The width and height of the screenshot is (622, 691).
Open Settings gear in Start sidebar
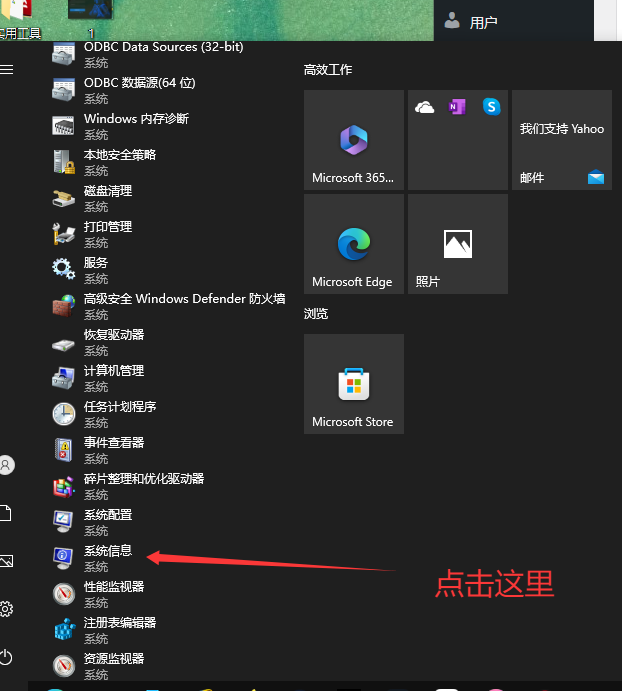point(6,609)
